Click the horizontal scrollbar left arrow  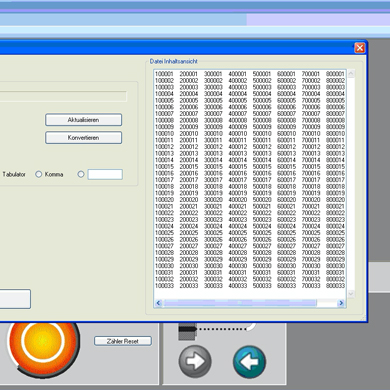pyautogui.click(x=159, y=303)
